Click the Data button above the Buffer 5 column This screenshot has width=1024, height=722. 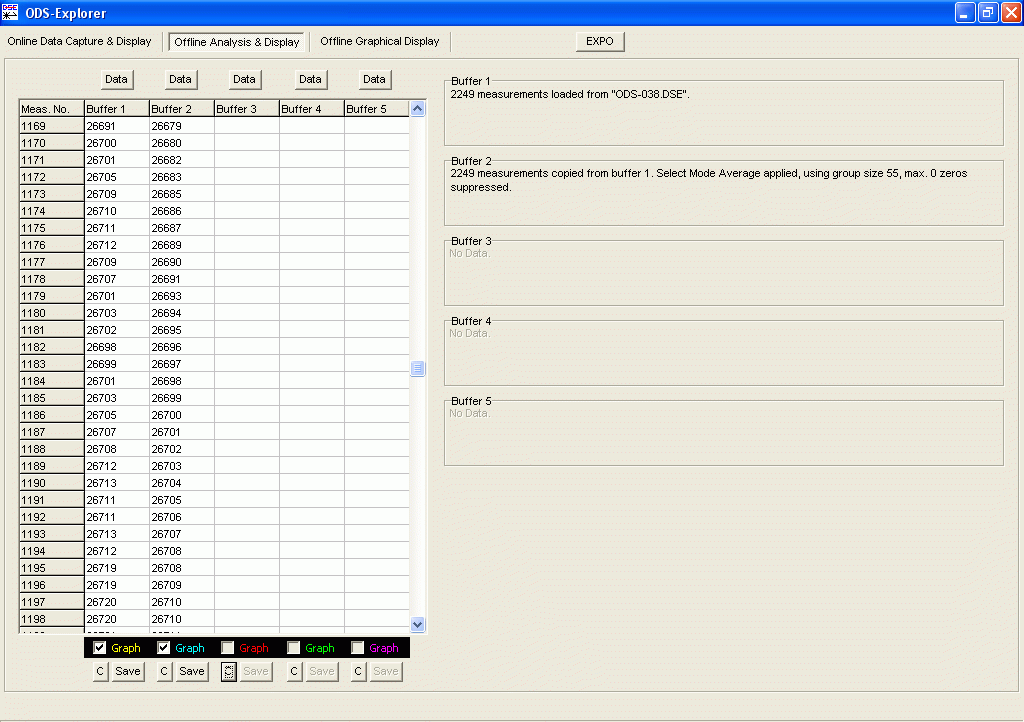point(374,79)
